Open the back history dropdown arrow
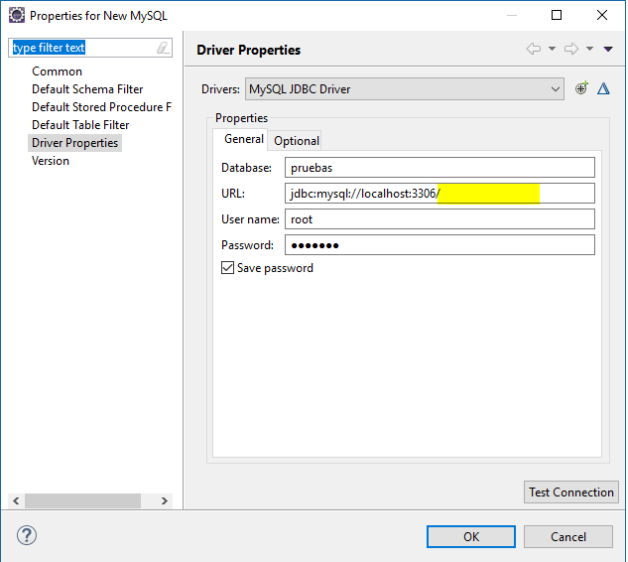Viewport: 628px width, 562px height. pyautogui.click(x=552, y=49)
